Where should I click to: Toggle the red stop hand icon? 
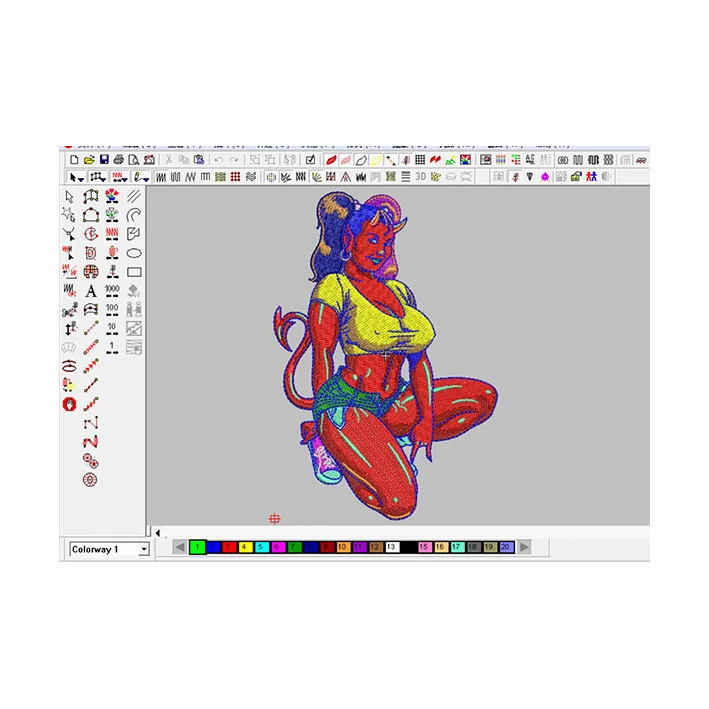(x=69, y=404)
